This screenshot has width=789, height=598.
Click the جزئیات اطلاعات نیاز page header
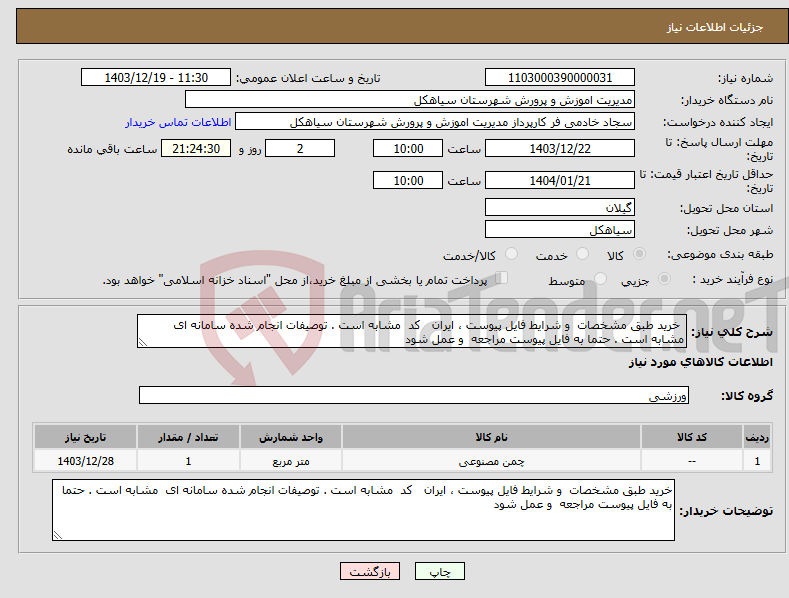[x=715, y=27]
